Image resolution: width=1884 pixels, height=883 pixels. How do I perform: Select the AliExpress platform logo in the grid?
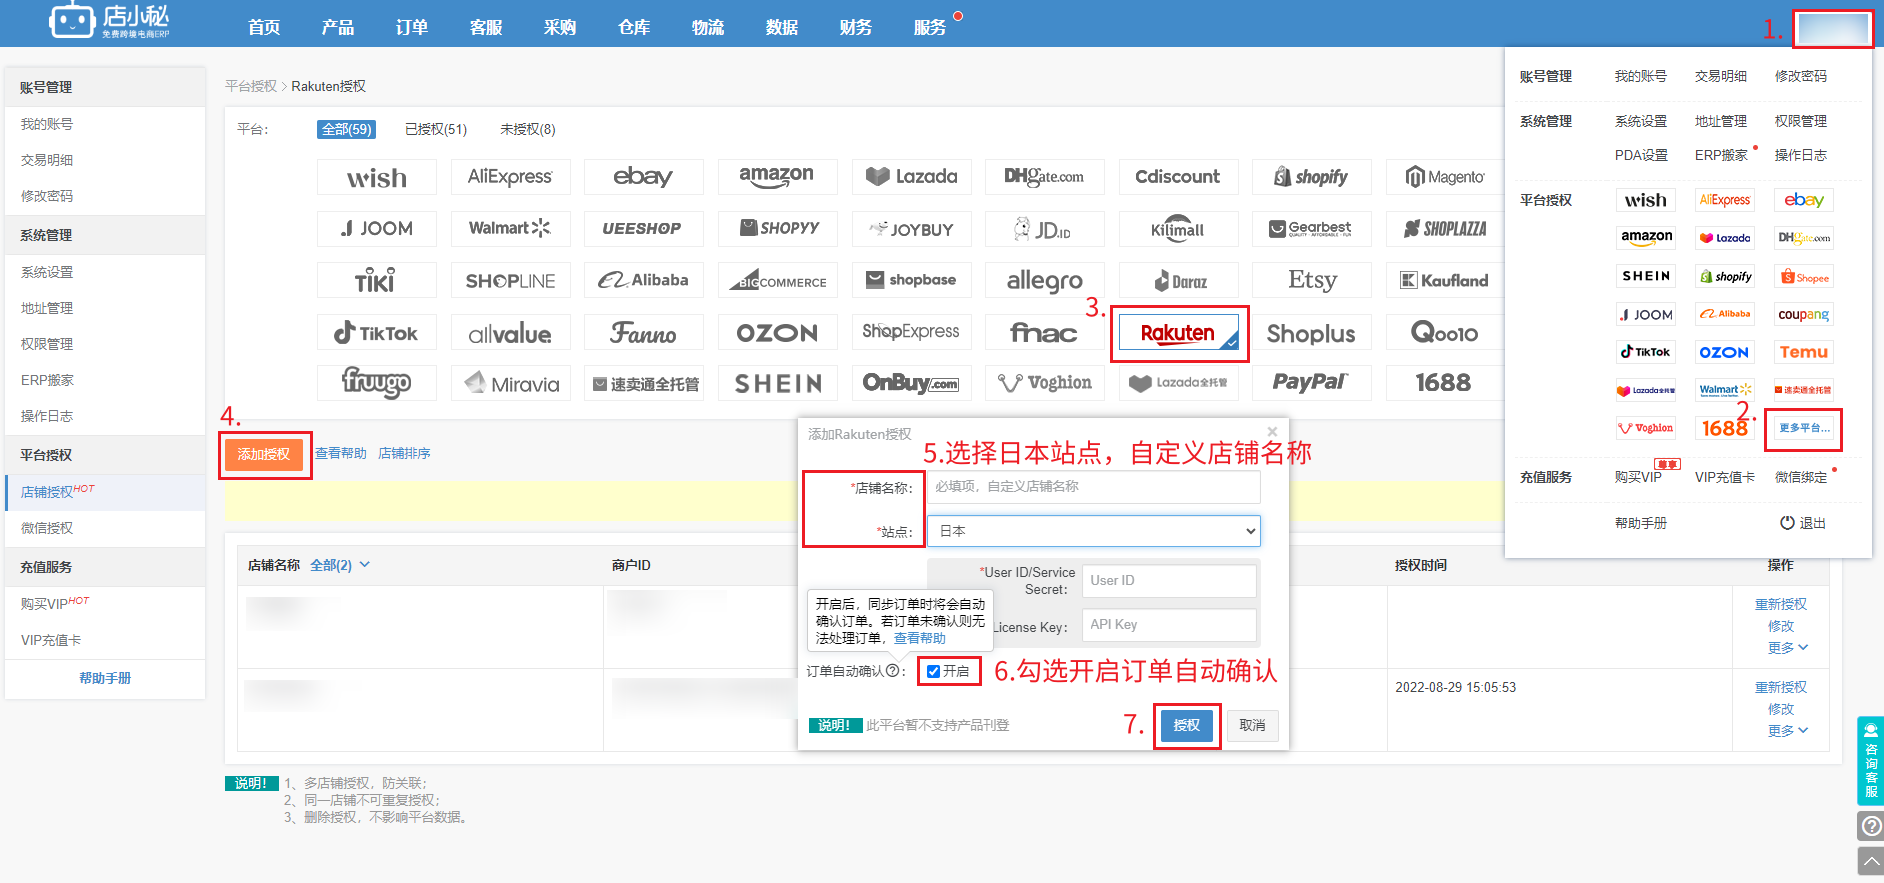(x=510, y=177)
